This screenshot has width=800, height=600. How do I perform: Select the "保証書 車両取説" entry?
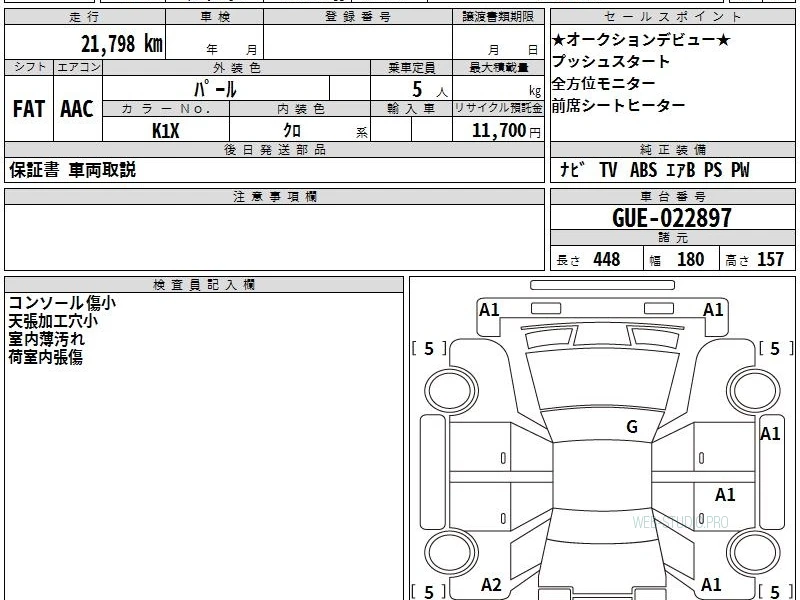tap(72, 170)
